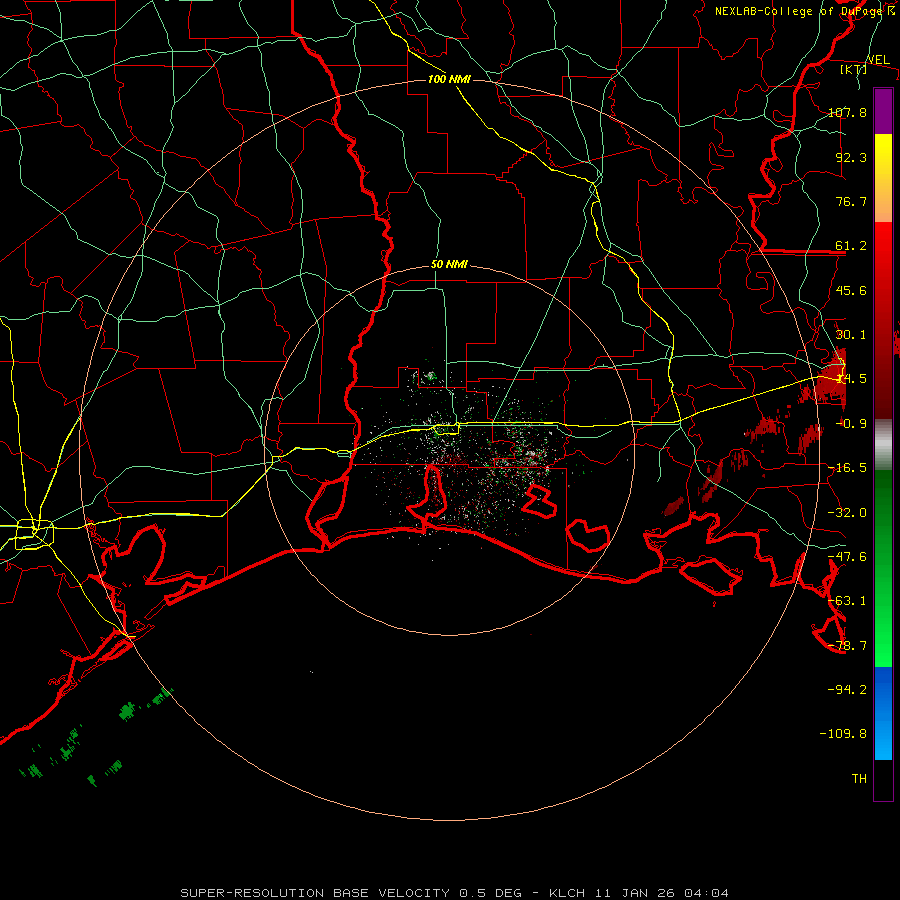Select the 30.1 legend value

coord(851,335)
